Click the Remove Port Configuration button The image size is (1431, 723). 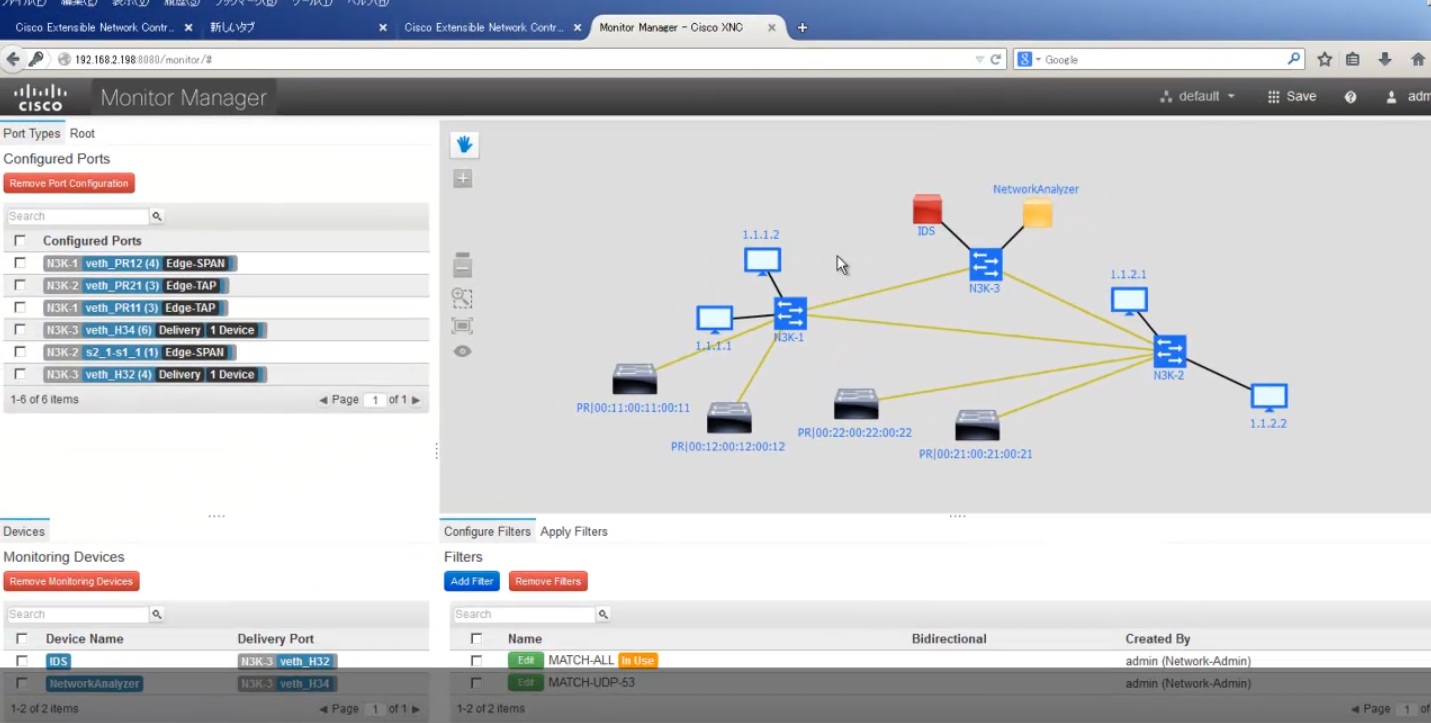(69, 184)
